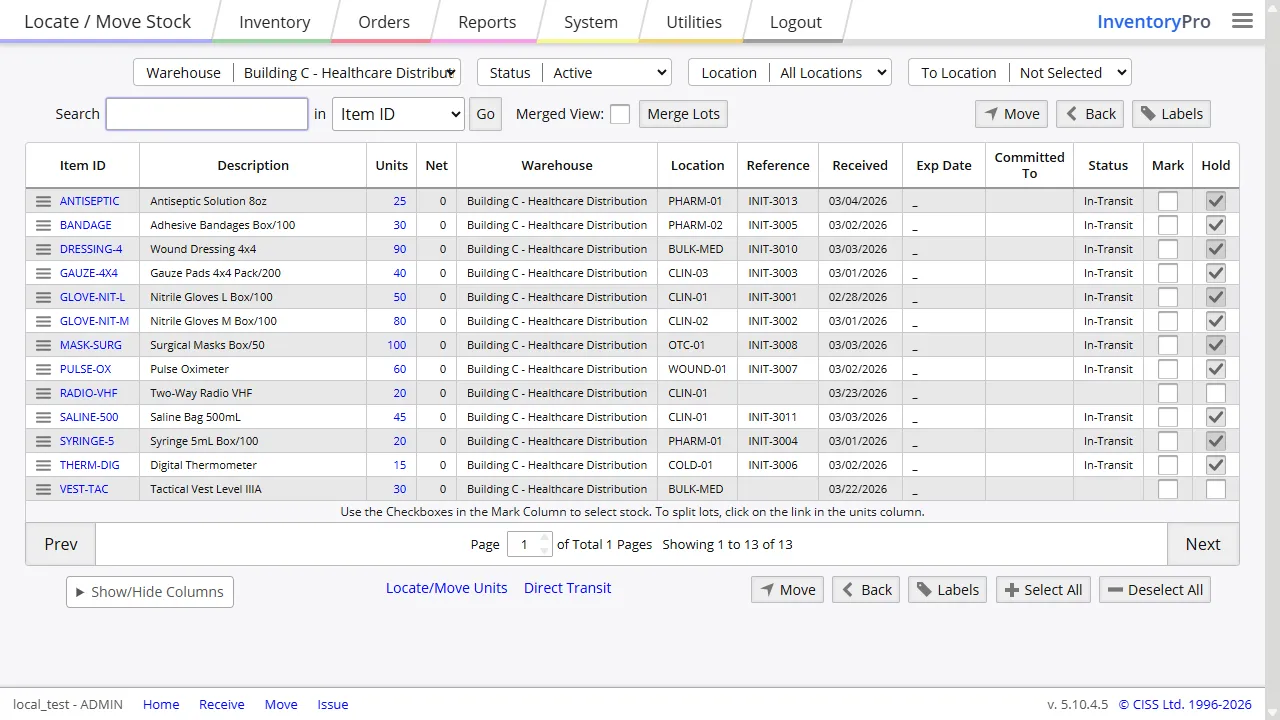Toggle Hold checkbox for PULSE-OX
Viewport: 1280px width, 720px height.
pos(1216,369)
